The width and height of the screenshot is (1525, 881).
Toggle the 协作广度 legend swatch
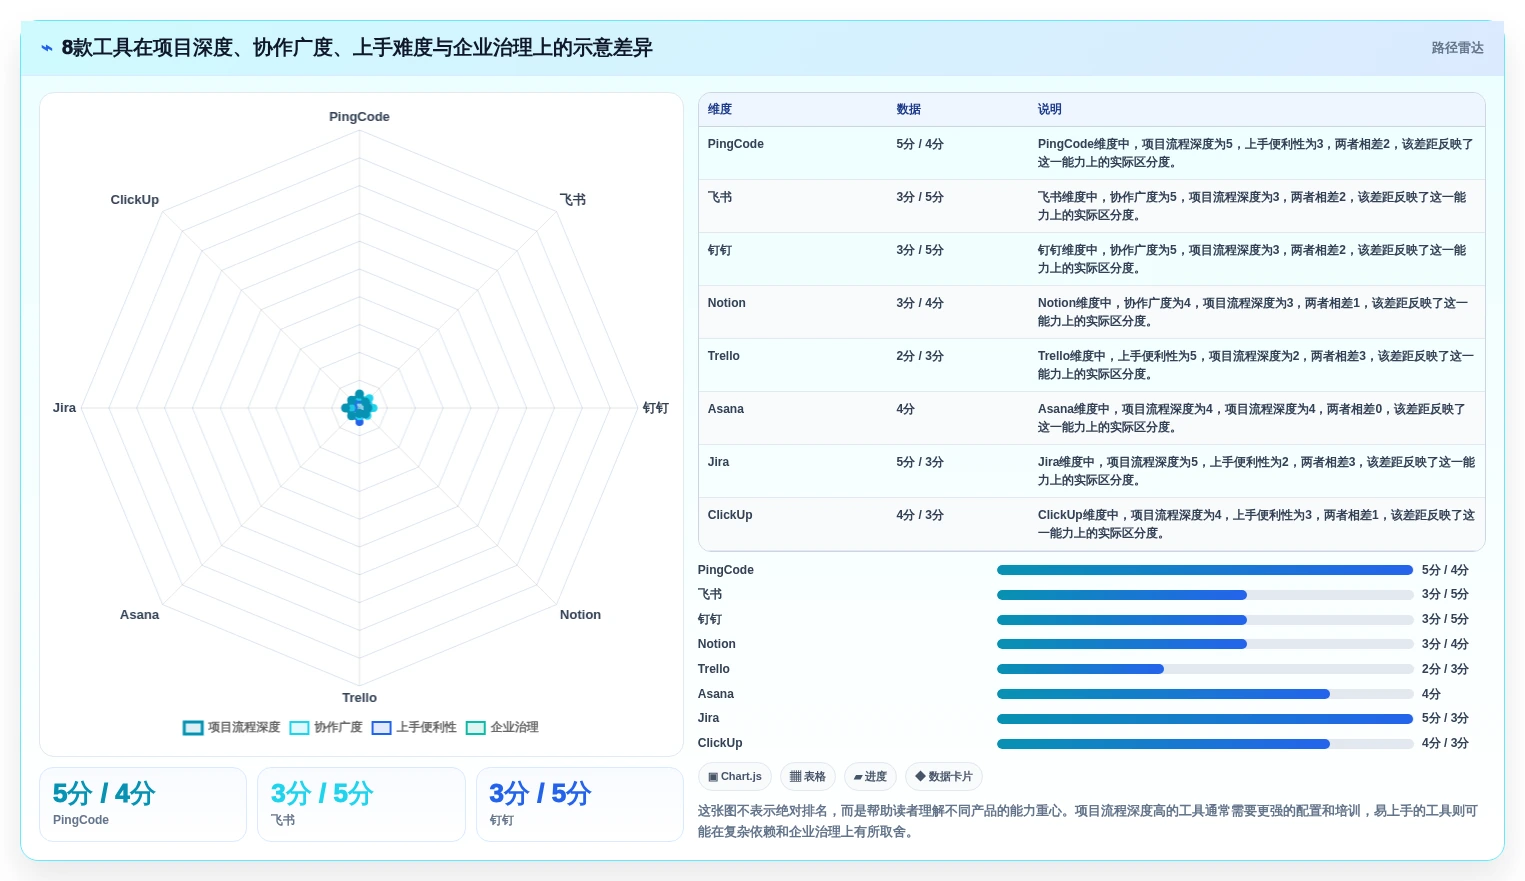tap(299, 728)
